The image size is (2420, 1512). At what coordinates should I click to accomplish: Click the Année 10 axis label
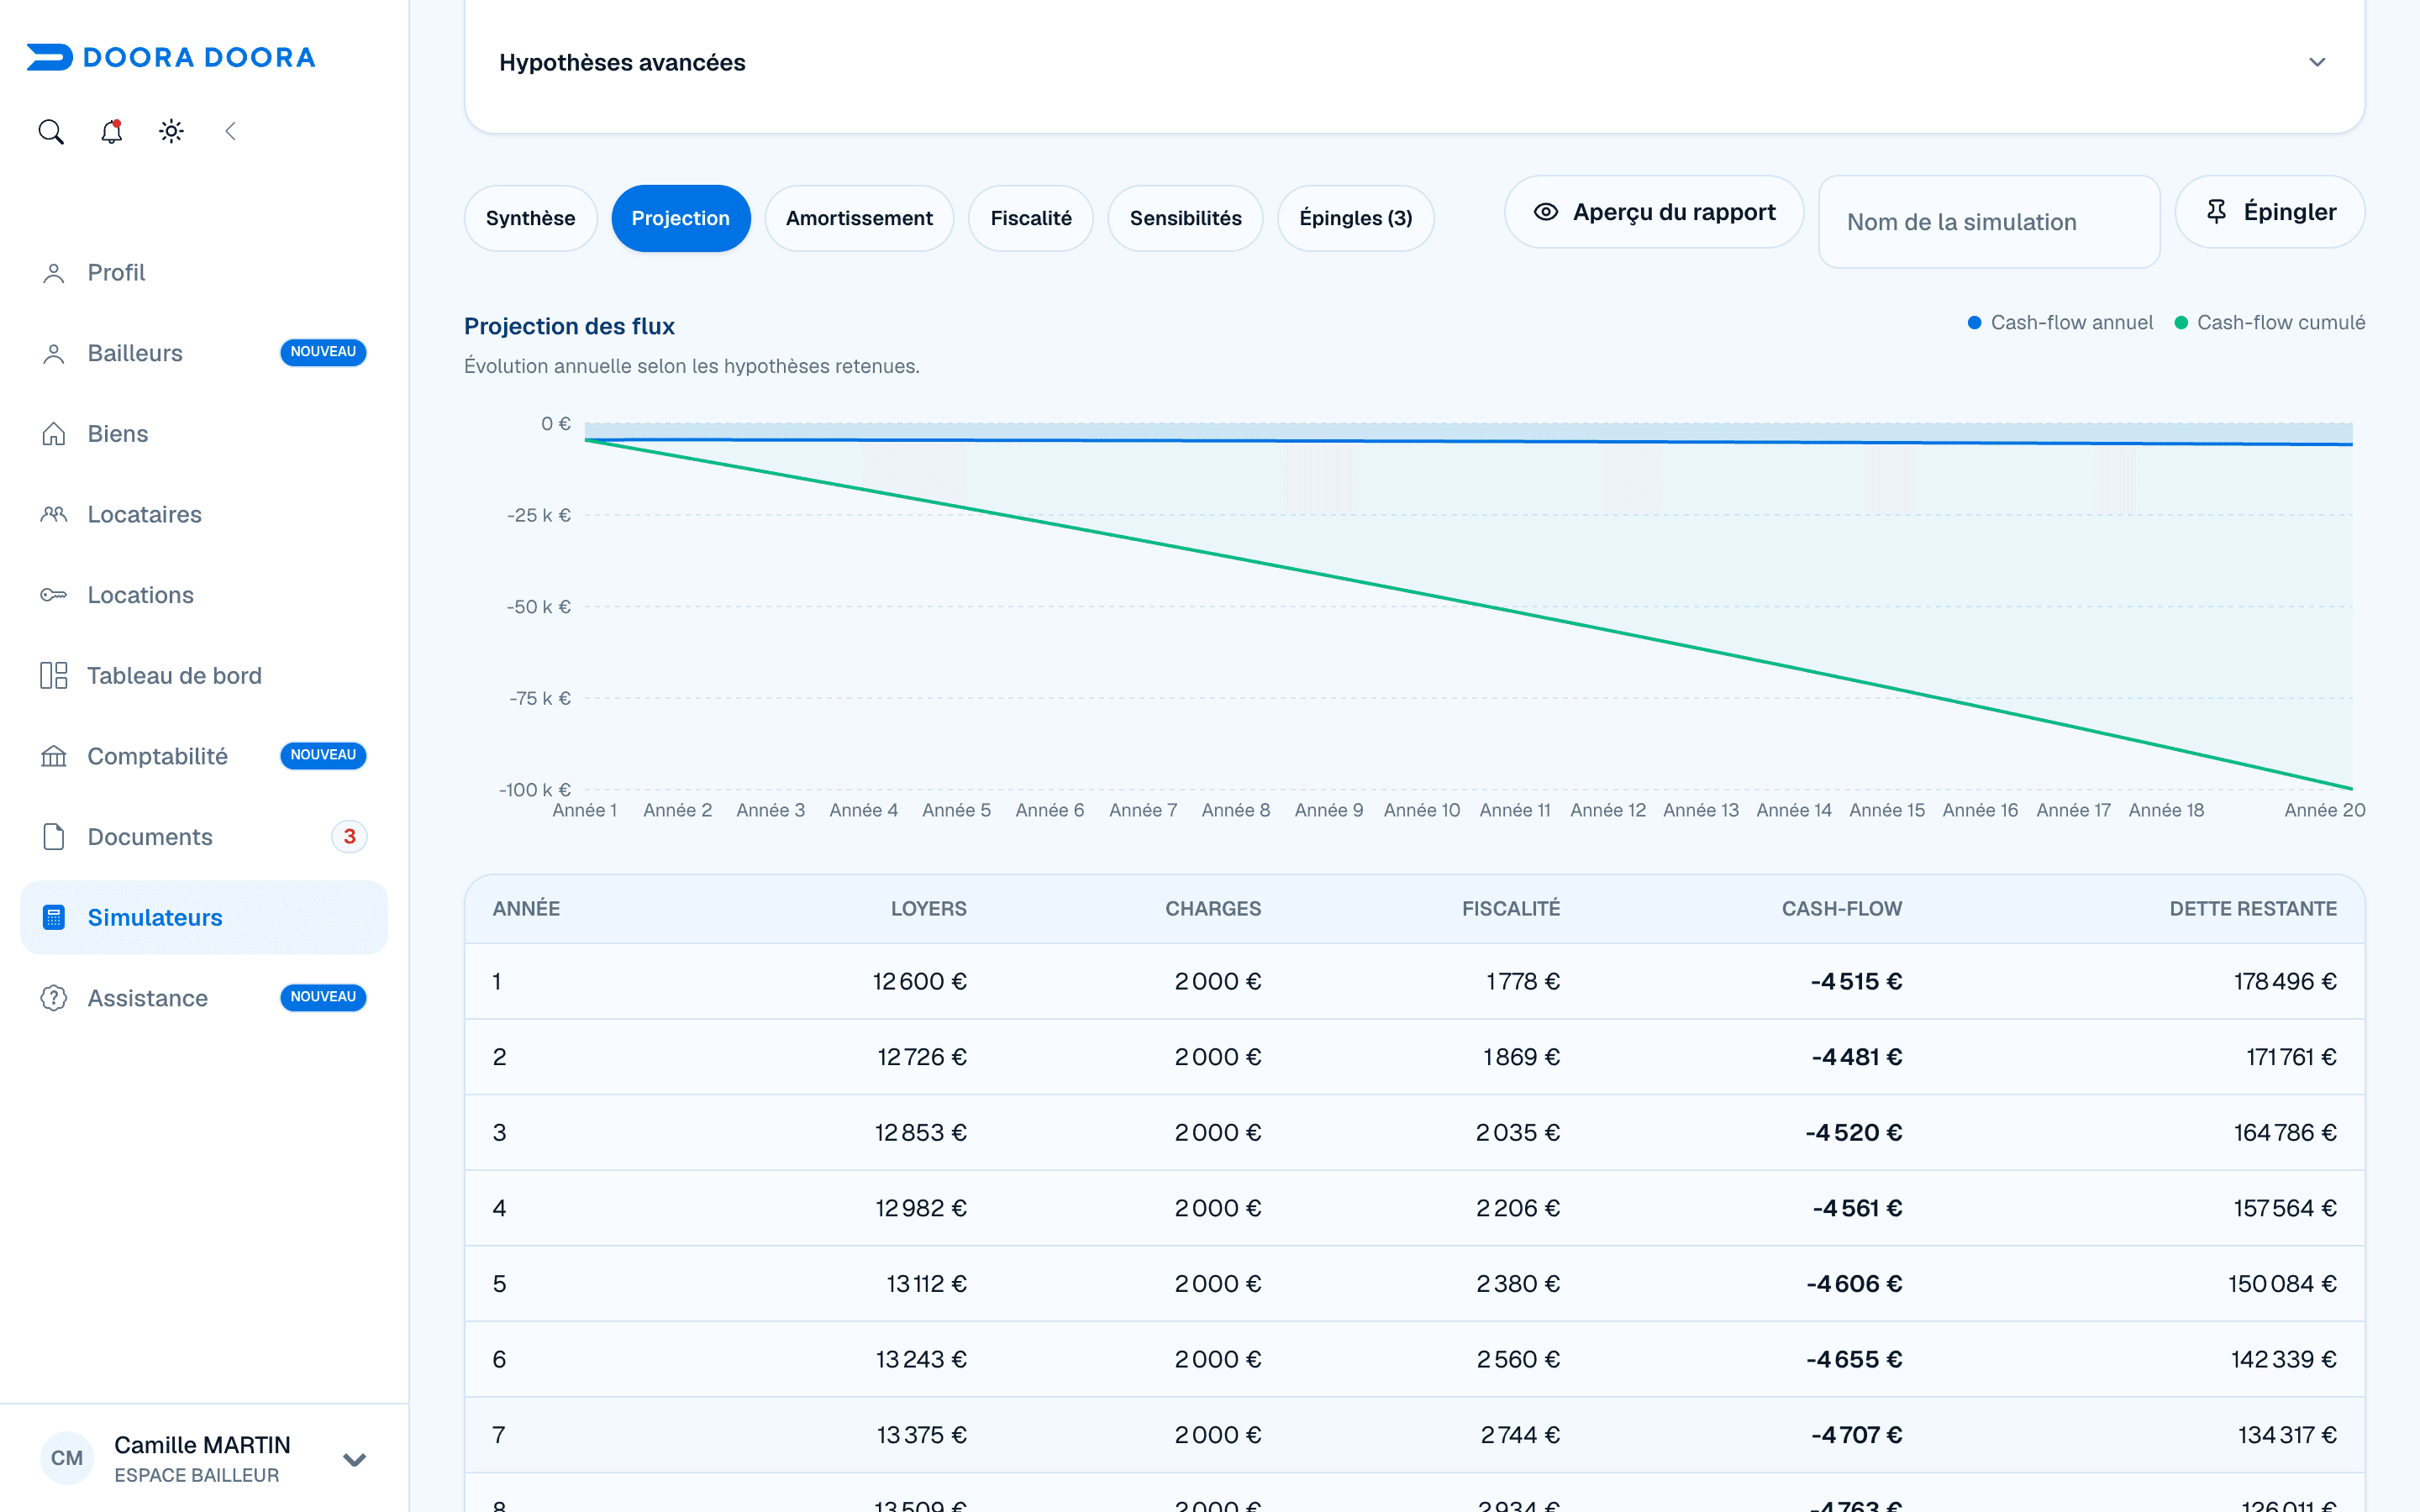point(1422,810)
